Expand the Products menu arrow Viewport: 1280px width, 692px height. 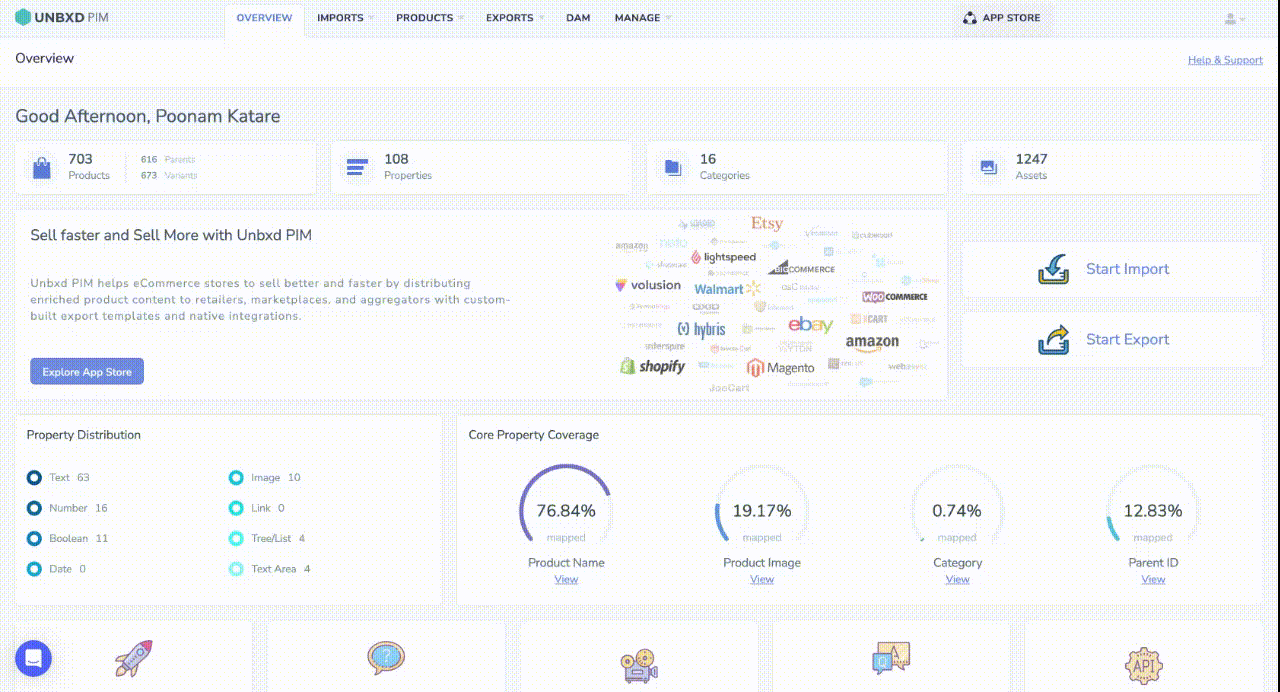(460, 18)
